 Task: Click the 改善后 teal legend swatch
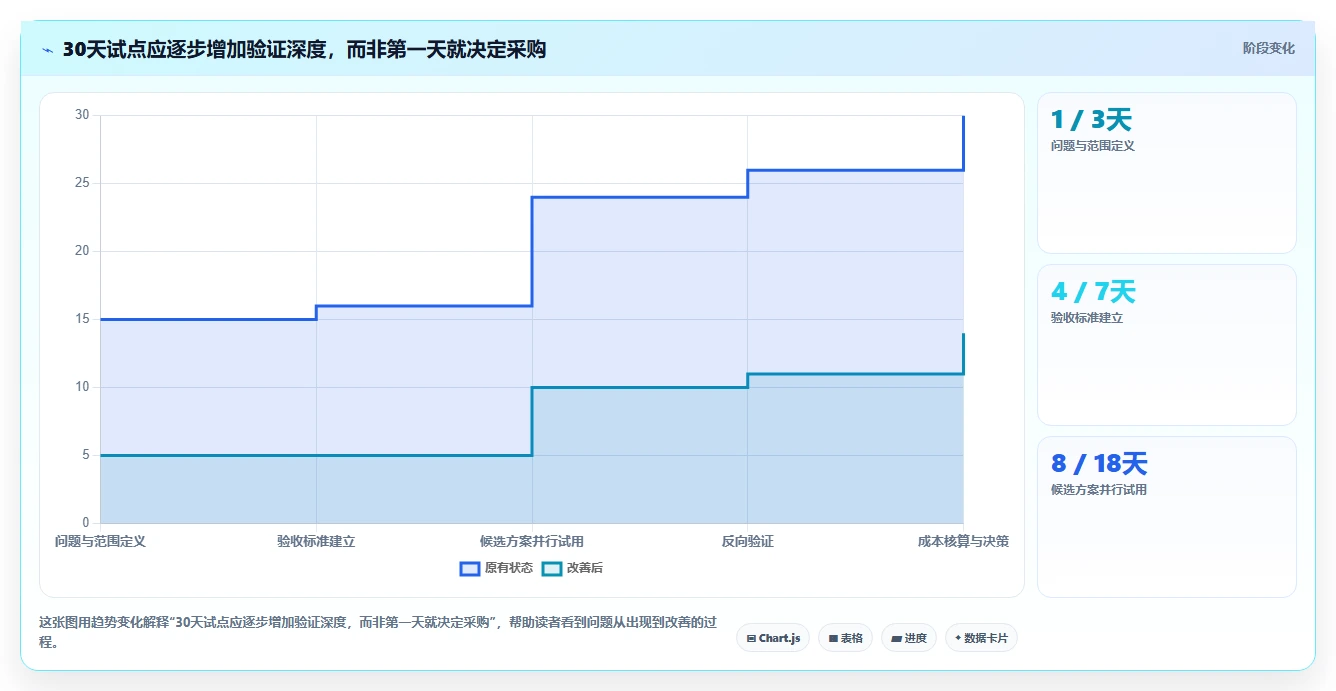point(551,568)
